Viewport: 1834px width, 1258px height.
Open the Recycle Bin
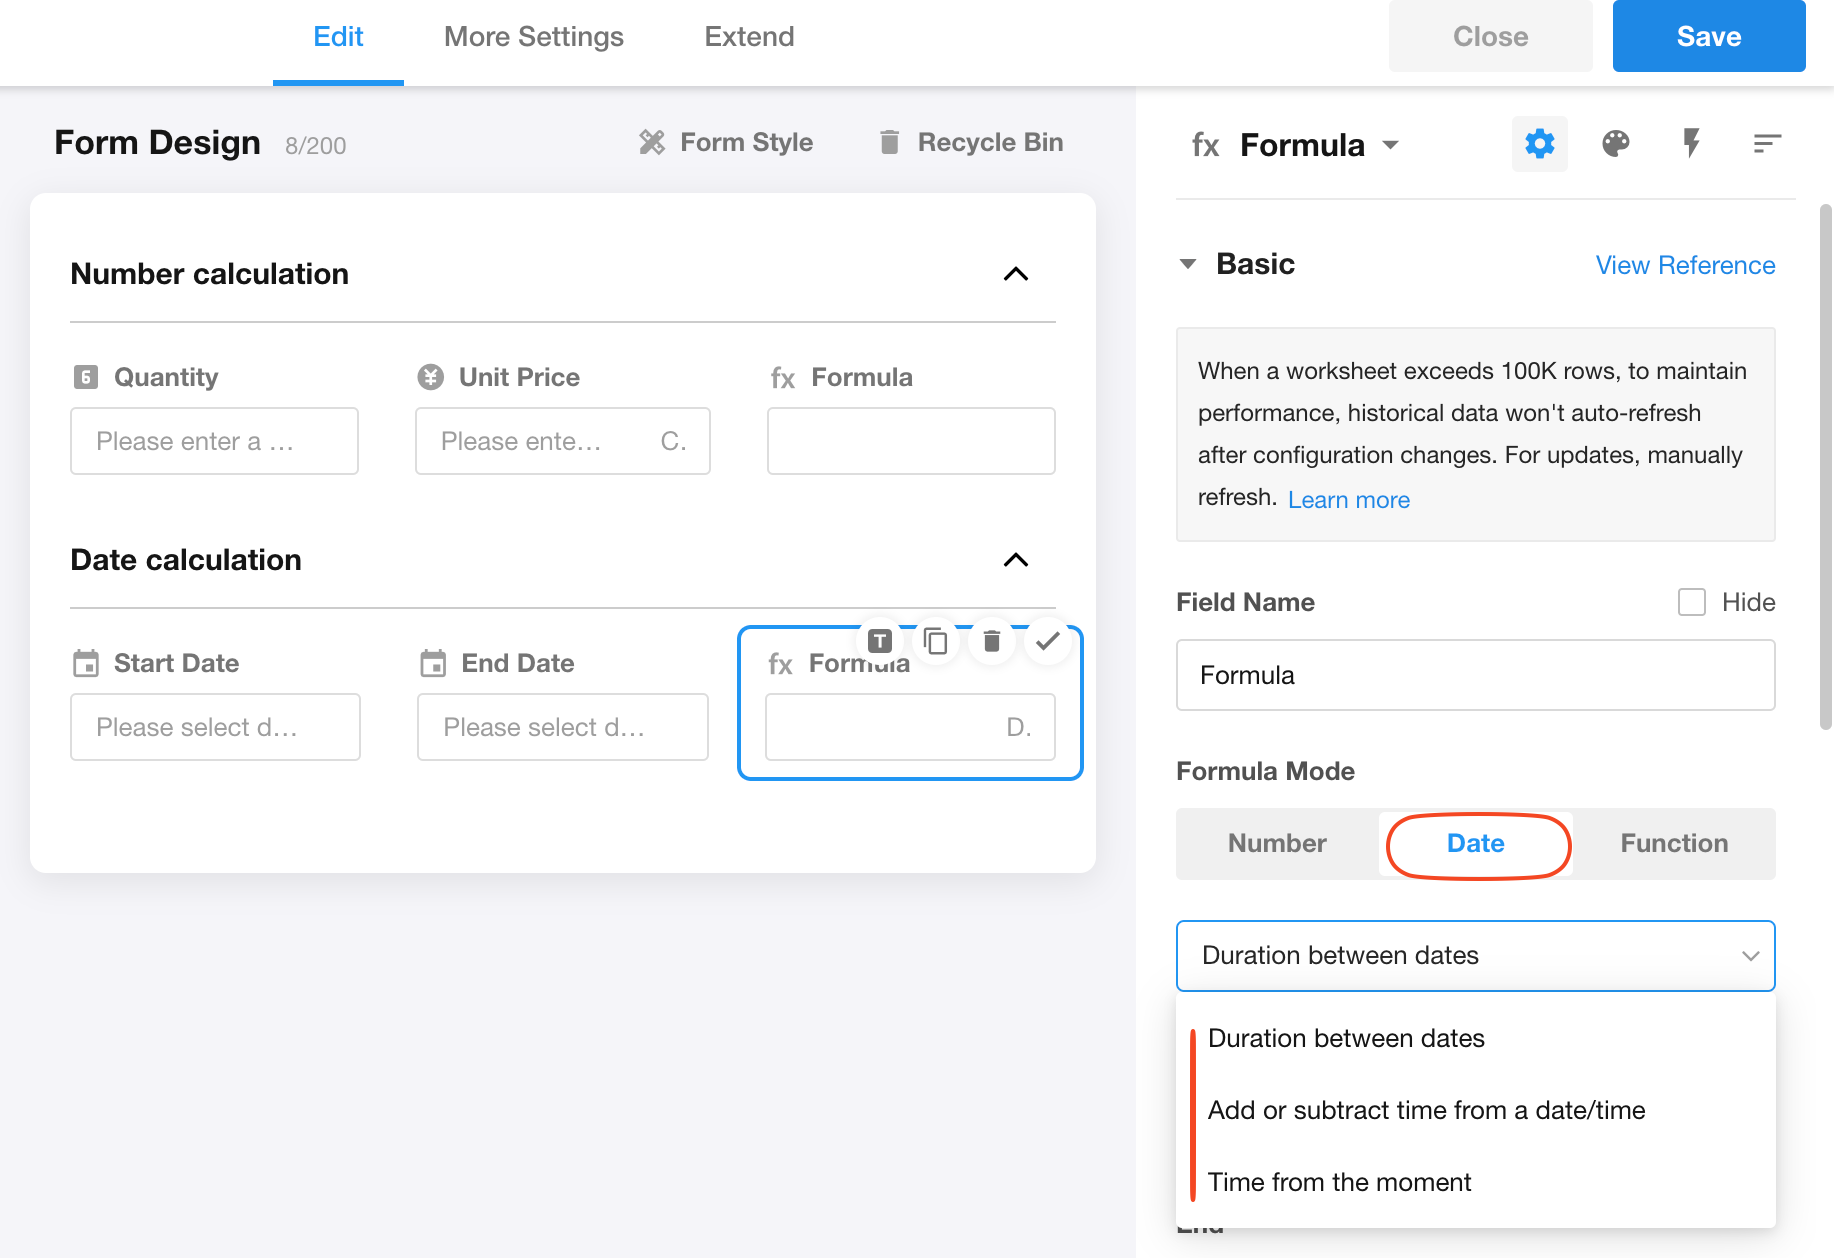coord(971,142)
